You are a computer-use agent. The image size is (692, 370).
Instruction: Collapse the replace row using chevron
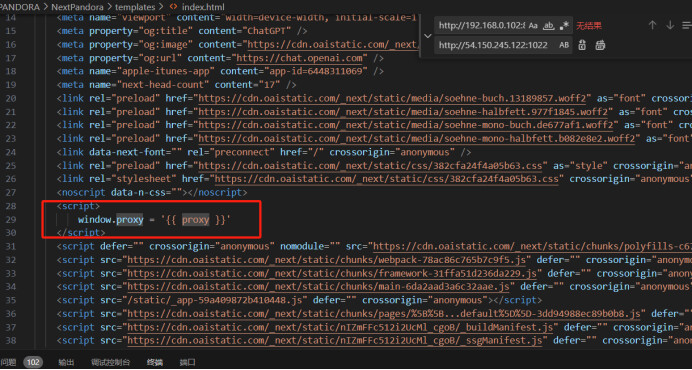point(427,36)
